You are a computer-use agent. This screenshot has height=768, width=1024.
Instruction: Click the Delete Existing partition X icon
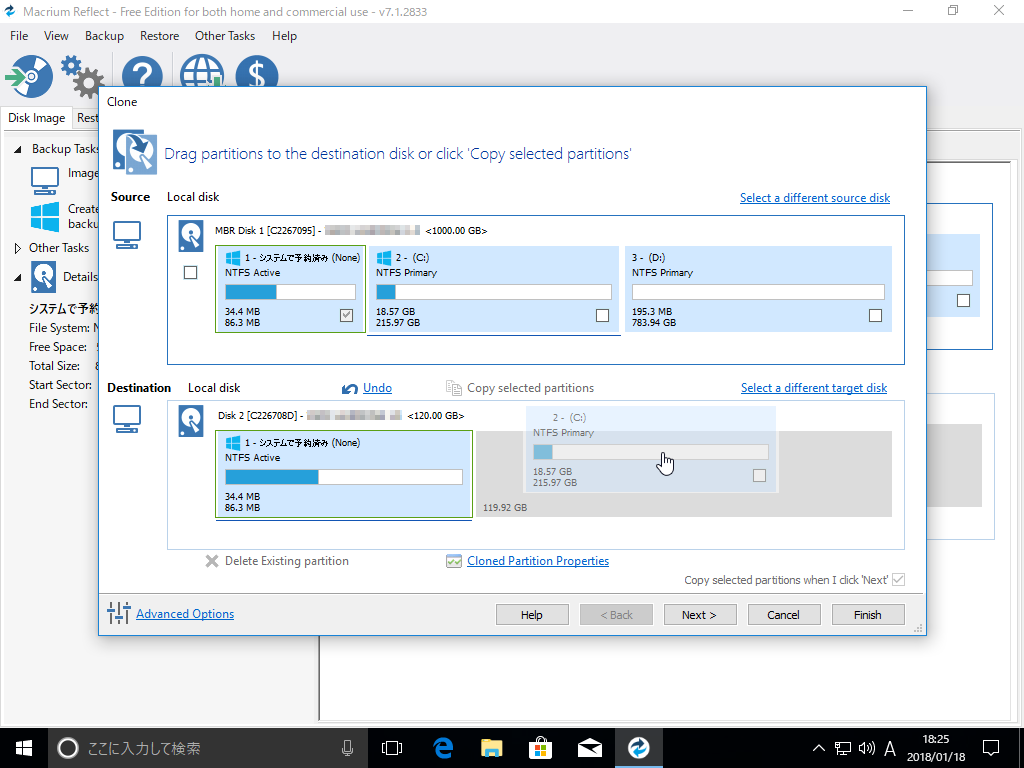pyautogui.click(x=212, y=561)
